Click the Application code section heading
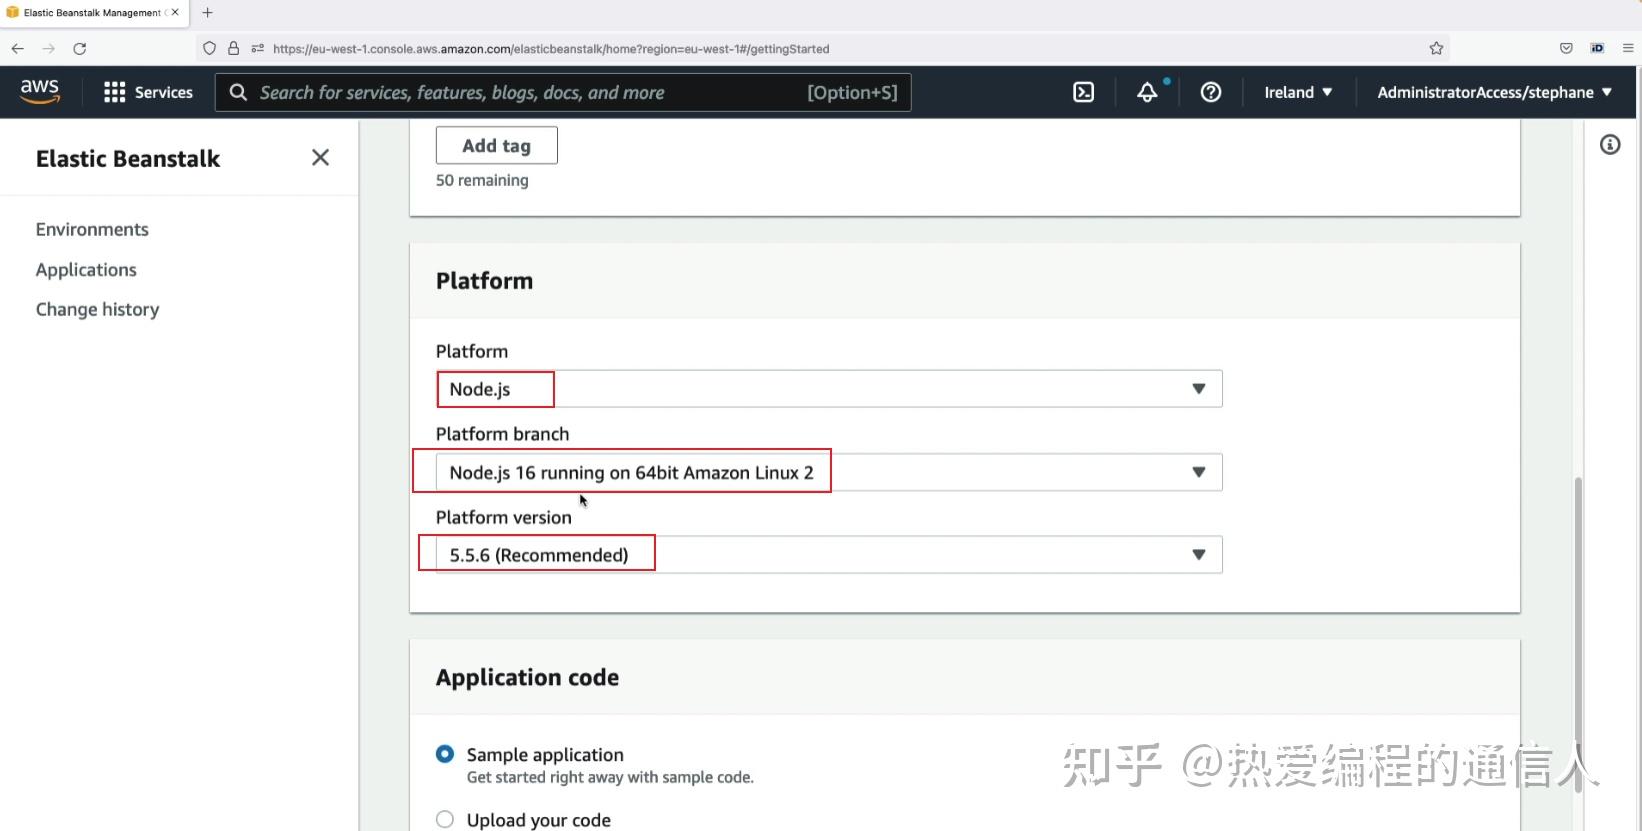 (527, 678)
